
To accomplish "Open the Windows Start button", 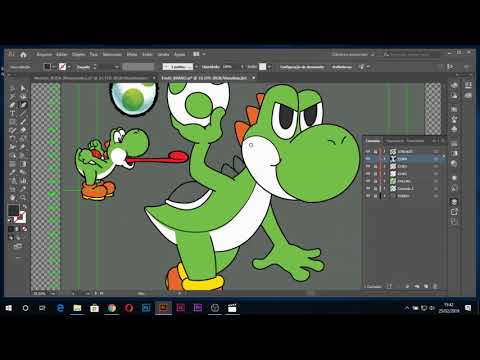I will [x=8, y=308].
